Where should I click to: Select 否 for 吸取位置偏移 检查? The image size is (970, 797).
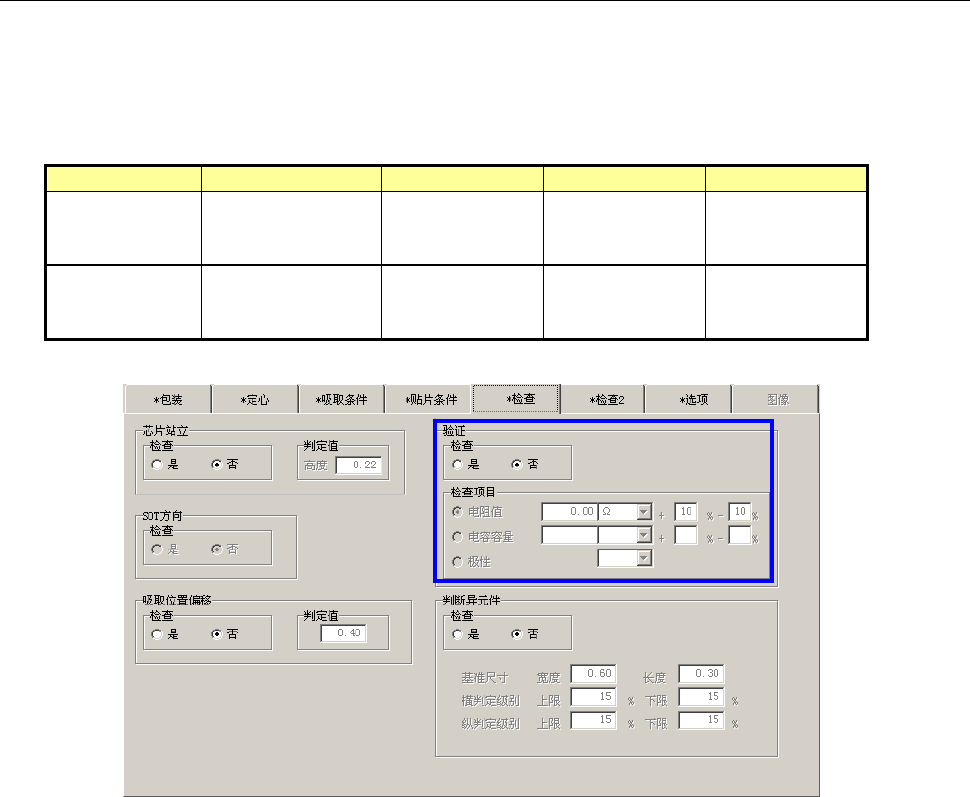[x=217, y=634]
